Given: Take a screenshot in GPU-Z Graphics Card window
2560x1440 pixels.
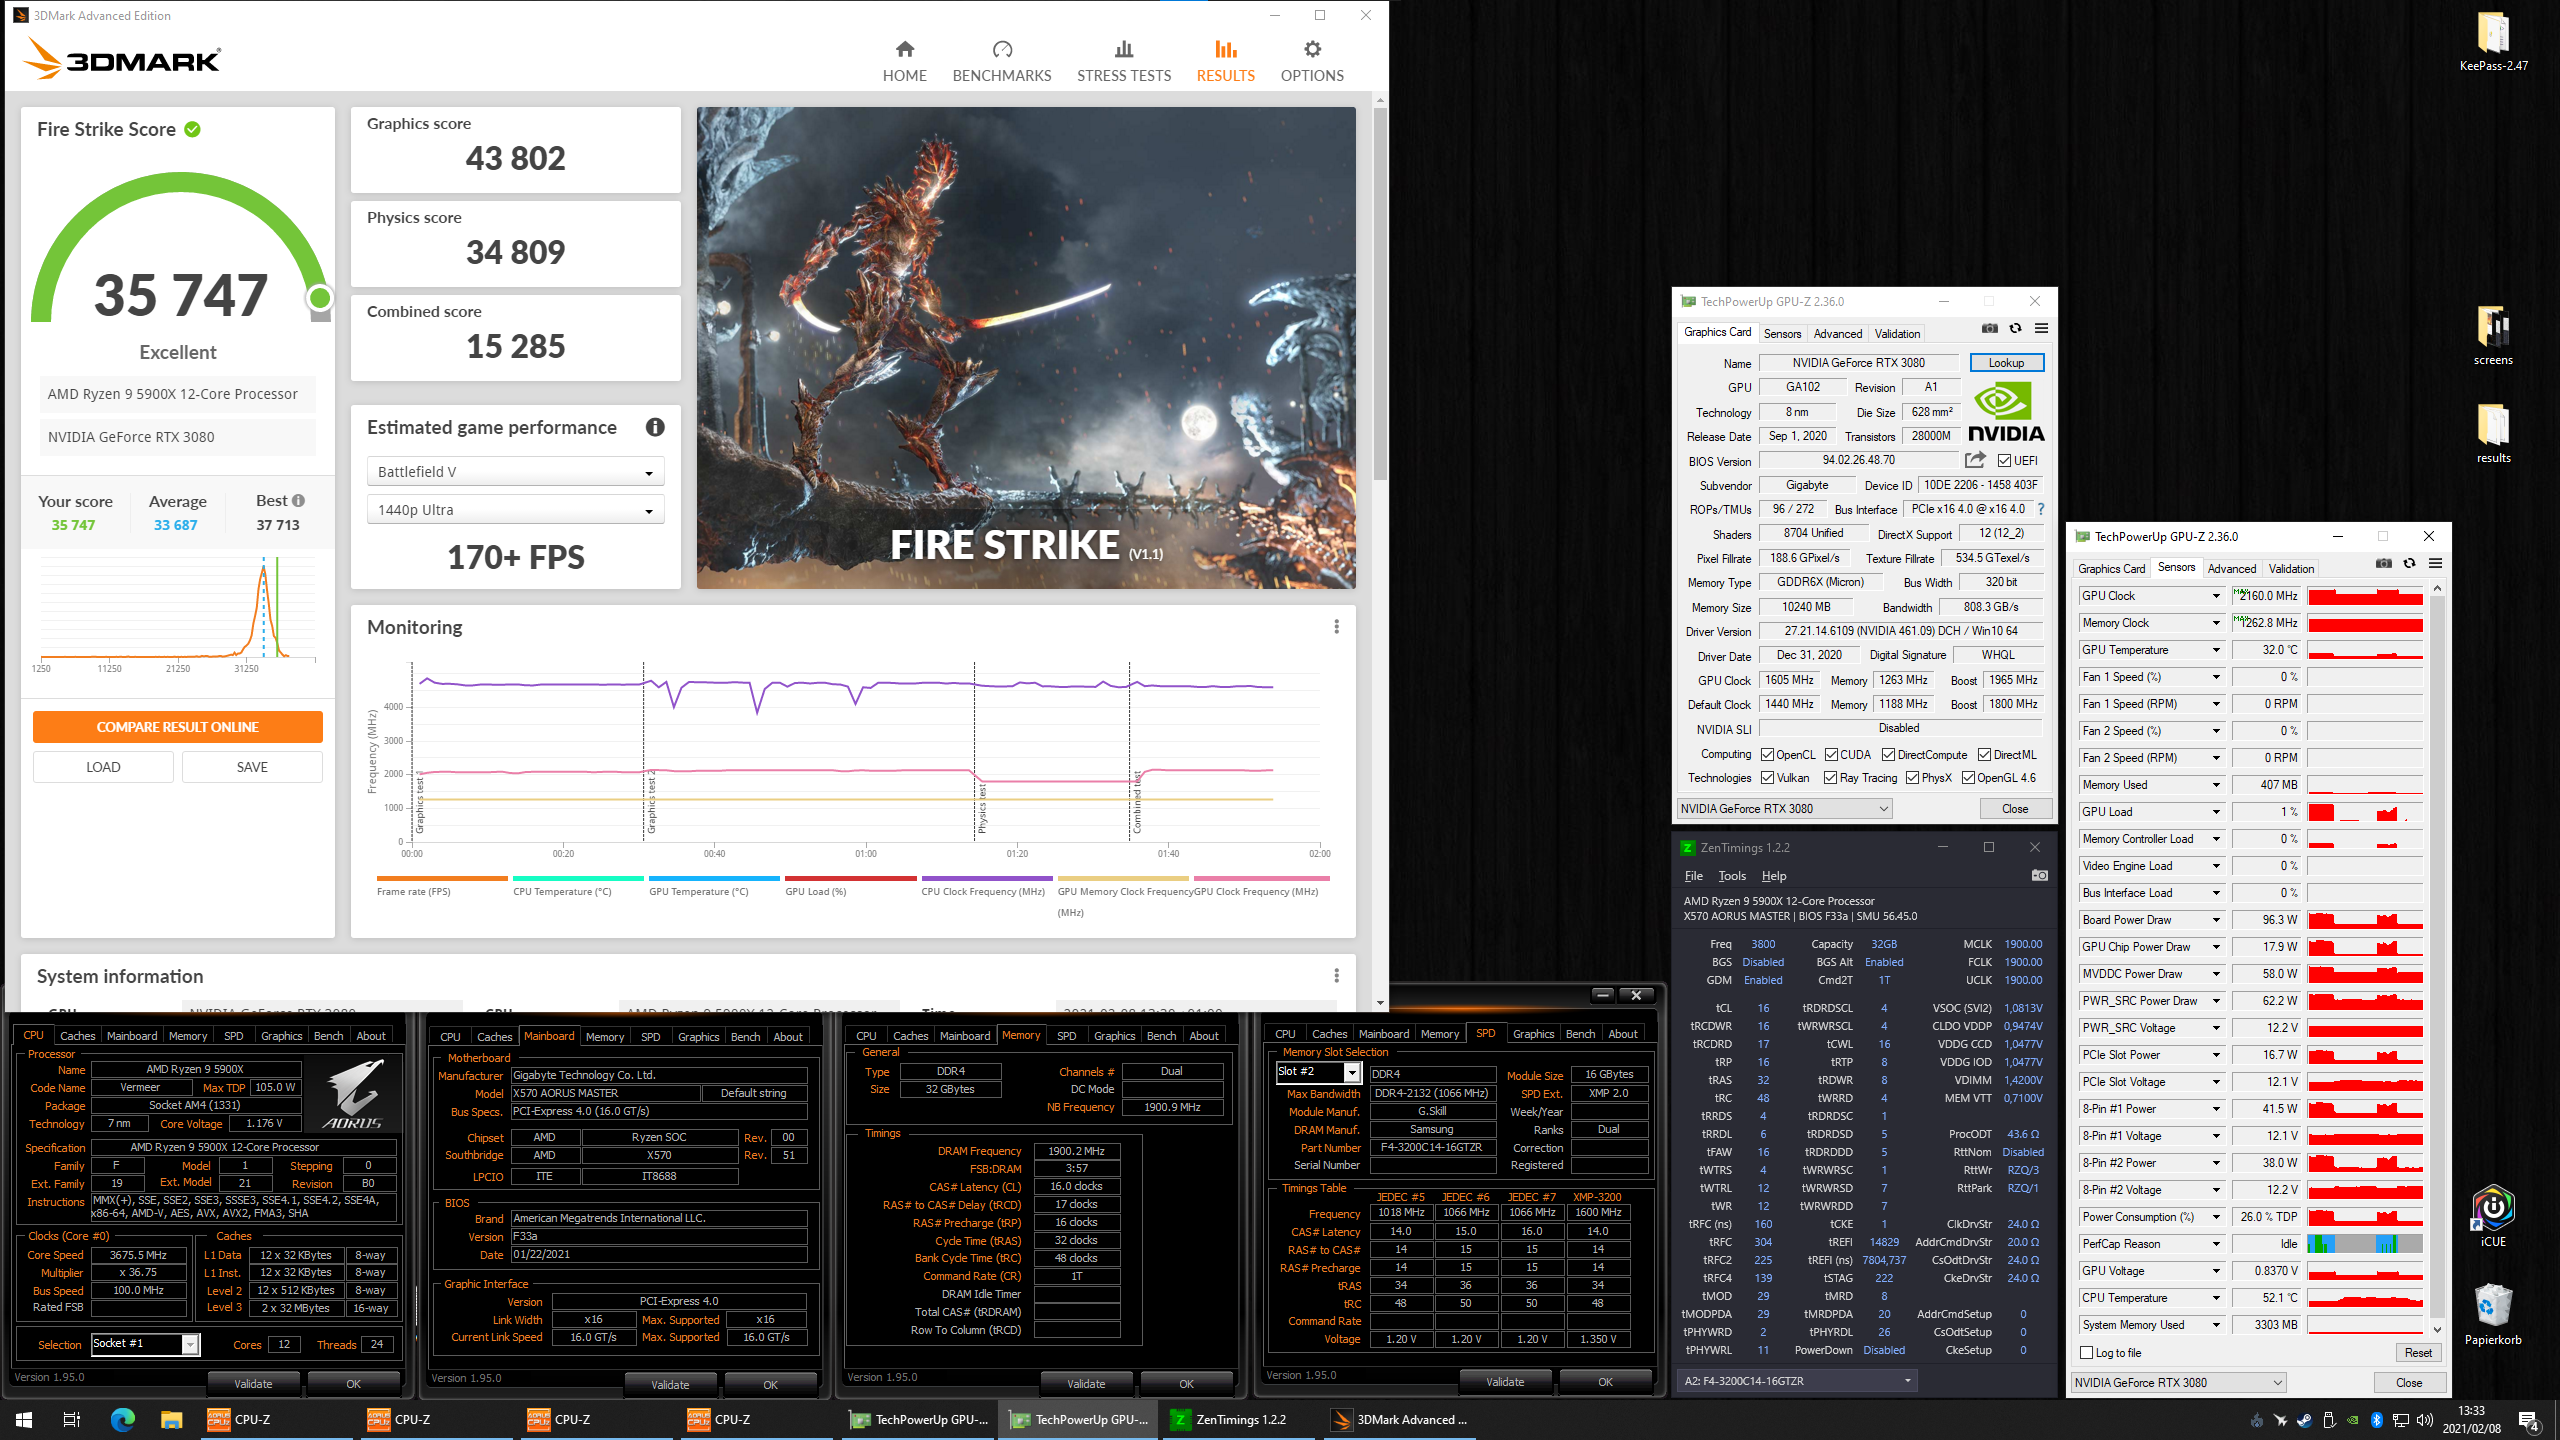Looking at the screenshot, I should pos(1990,328).
